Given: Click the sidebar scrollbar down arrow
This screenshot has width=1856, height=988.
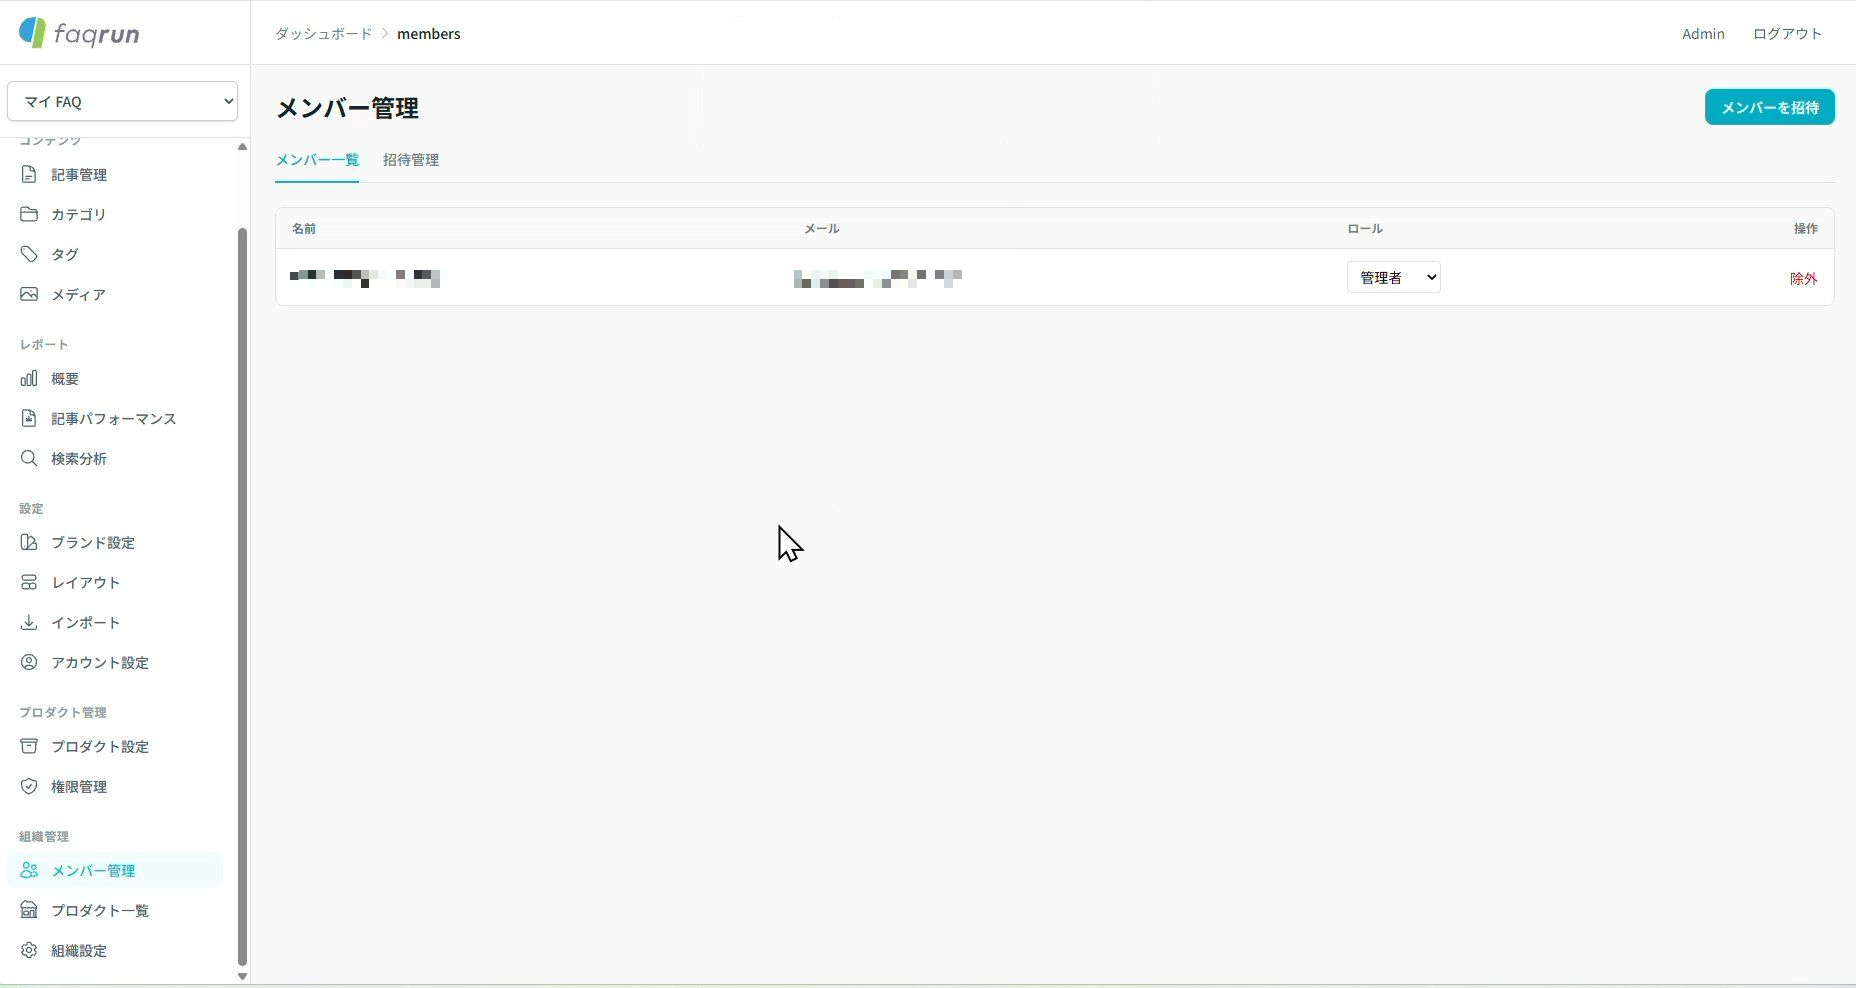Looking at the screenshot, I should (x=242, y=976).
